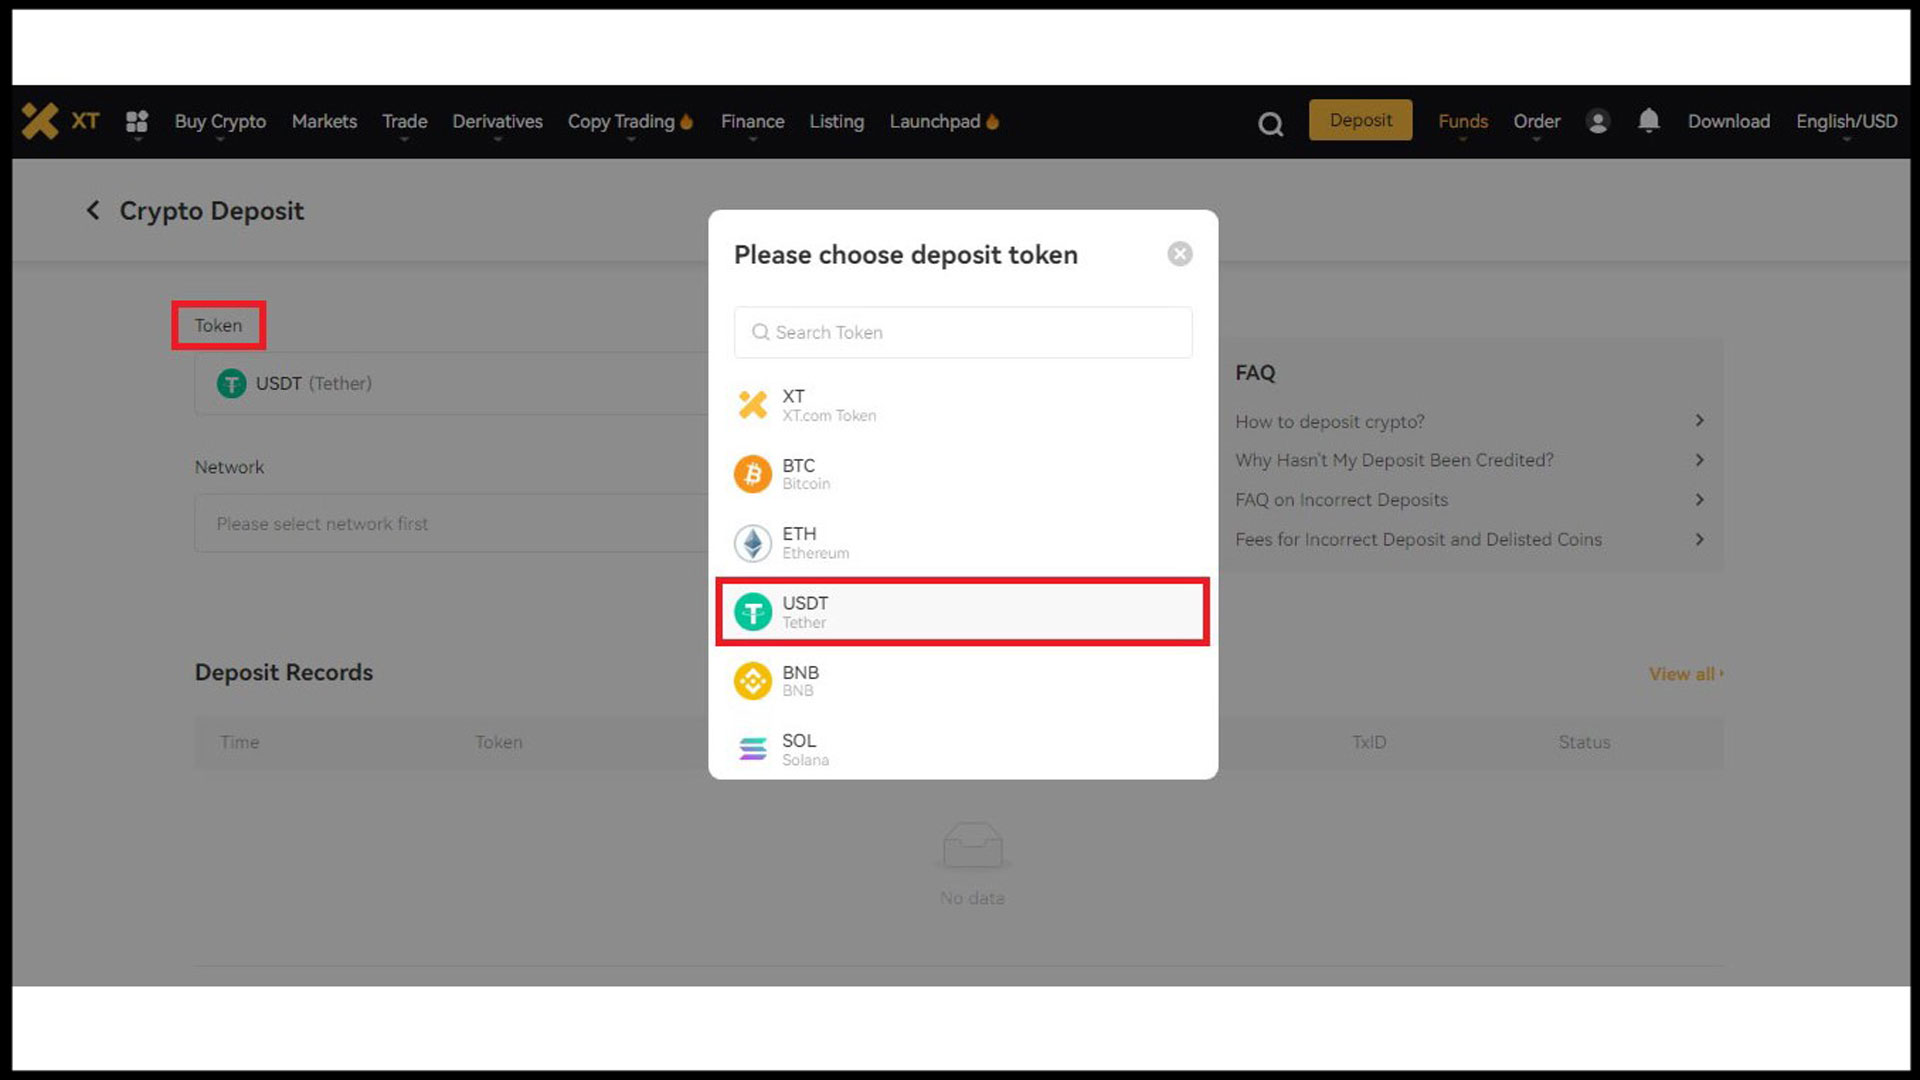Click the Tether icon in token list

click(x=753, y=612)
